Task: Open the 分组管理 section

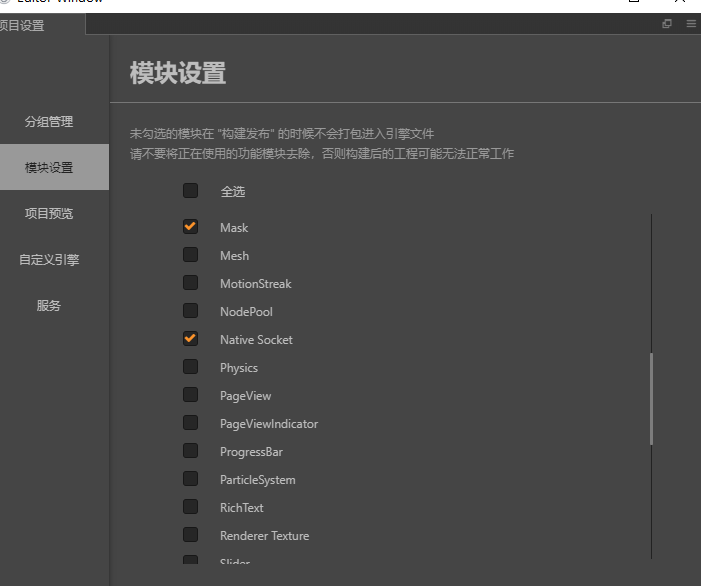Action: click(49, 122)
